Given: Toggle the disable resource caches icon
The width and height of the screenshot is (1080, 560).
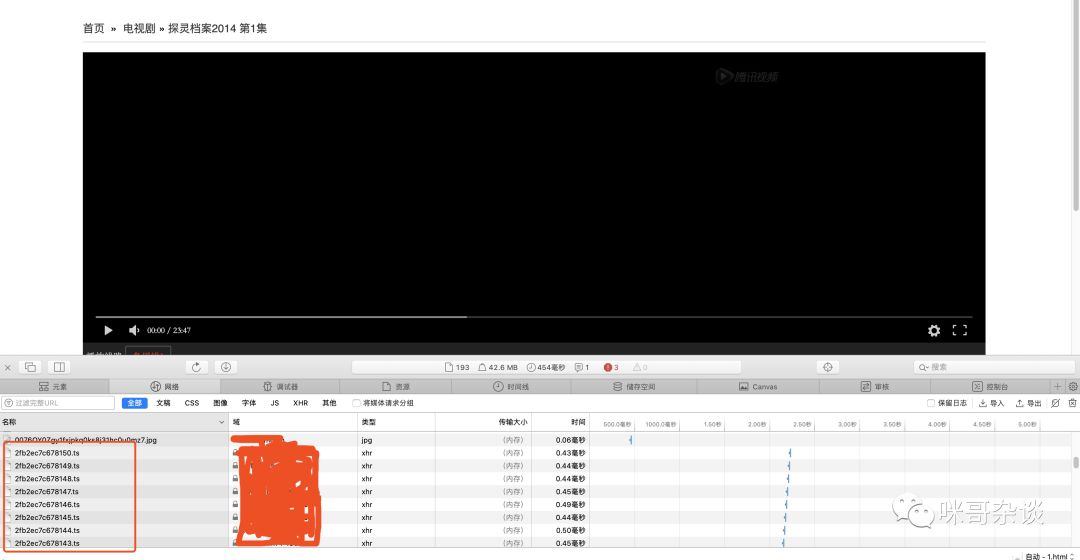Looking at the screenshot, I should point(1055,403).
